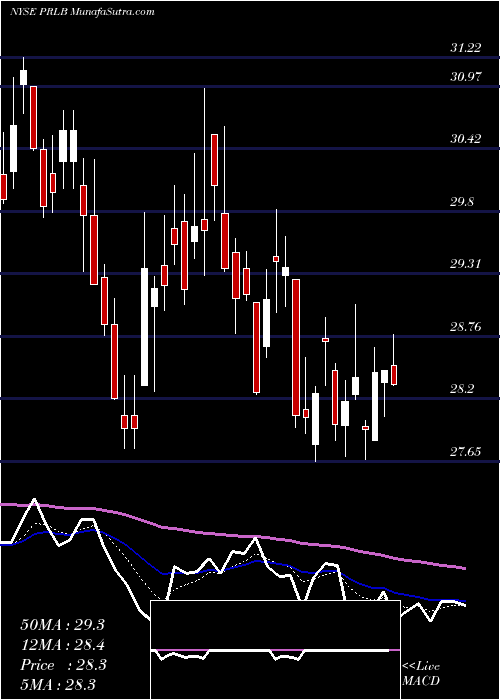Click inside the MACD histogram panel
500x700 pixels.
pyautogui.click(x=275, y=650)
